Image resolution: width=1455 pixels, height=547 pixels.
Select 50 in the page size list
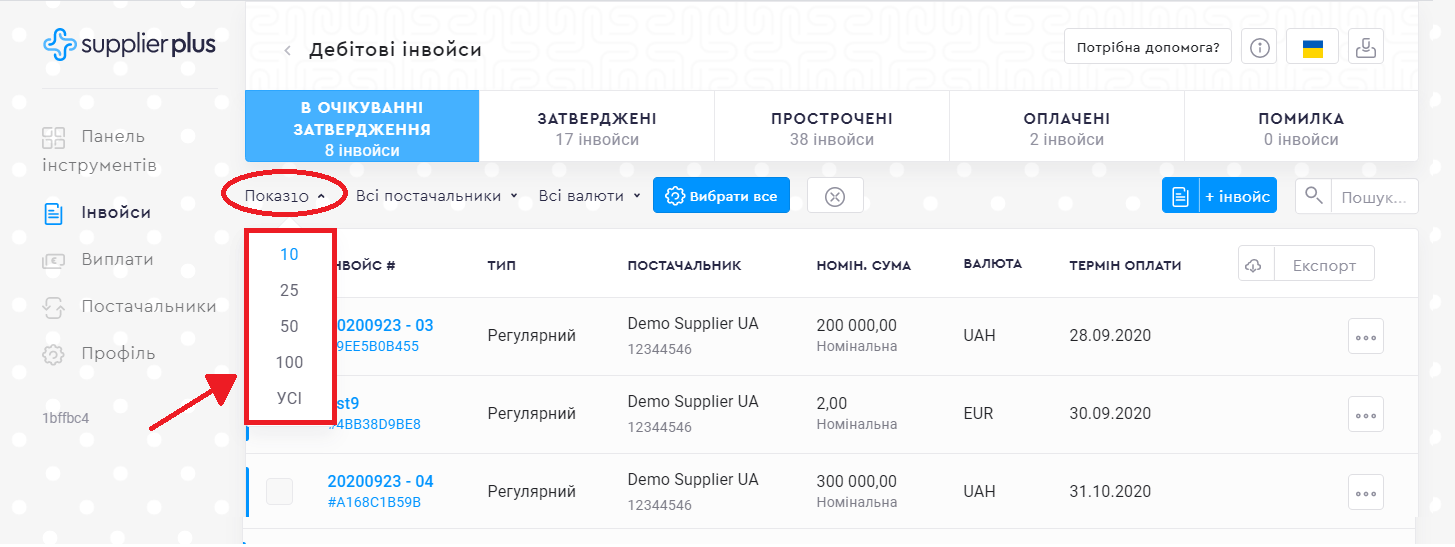click(289, 326)
